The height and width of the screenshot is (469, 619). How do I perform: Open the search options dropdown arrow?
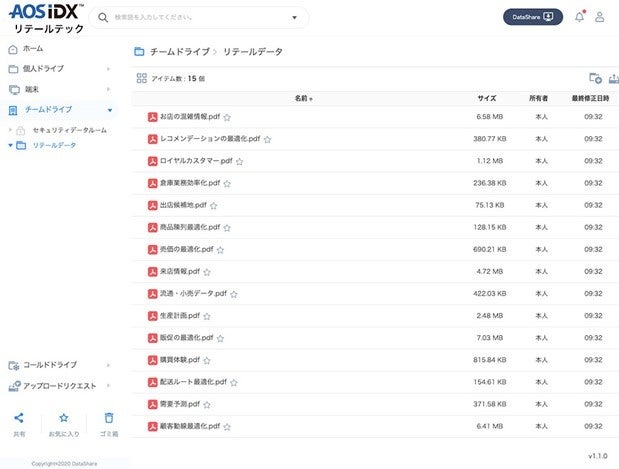pyautogui.click(x=294, y=17)
